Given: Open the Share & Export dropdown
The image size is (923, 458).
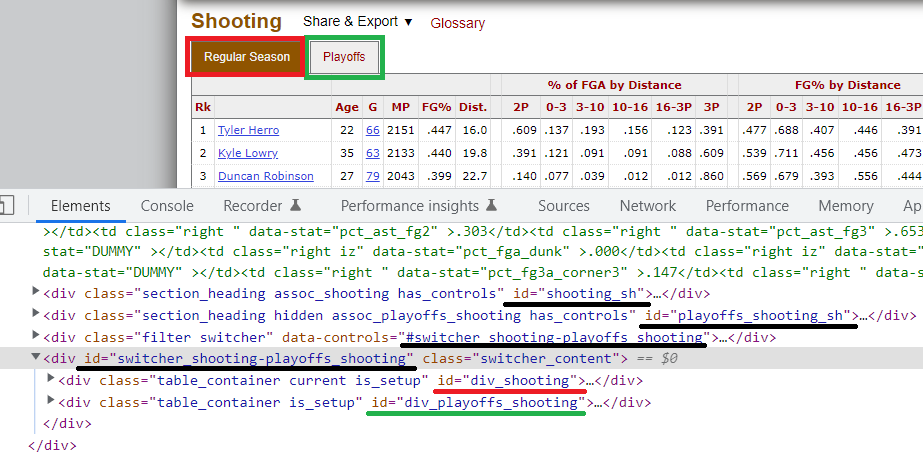Looking at the screenshot, I should click(358, 22).
